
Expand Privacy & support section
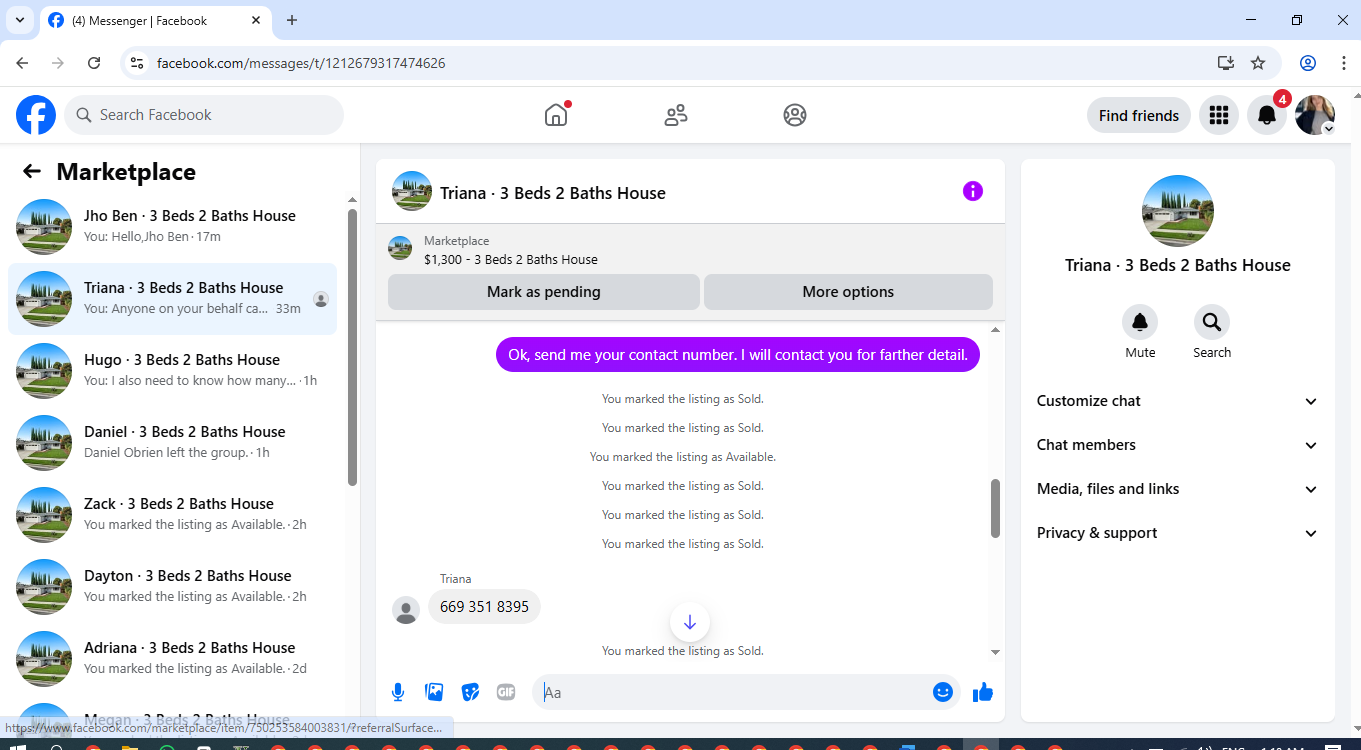point(1178,533)
